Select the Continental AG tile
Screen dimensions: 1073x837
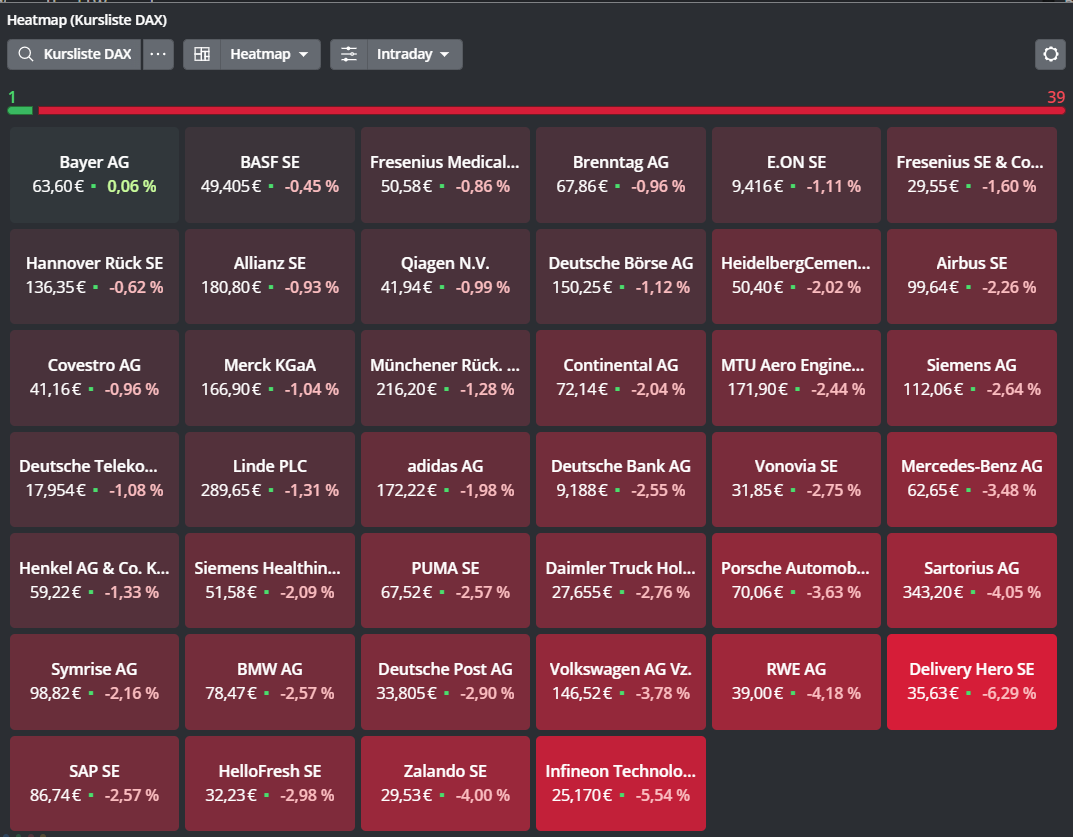621,378
